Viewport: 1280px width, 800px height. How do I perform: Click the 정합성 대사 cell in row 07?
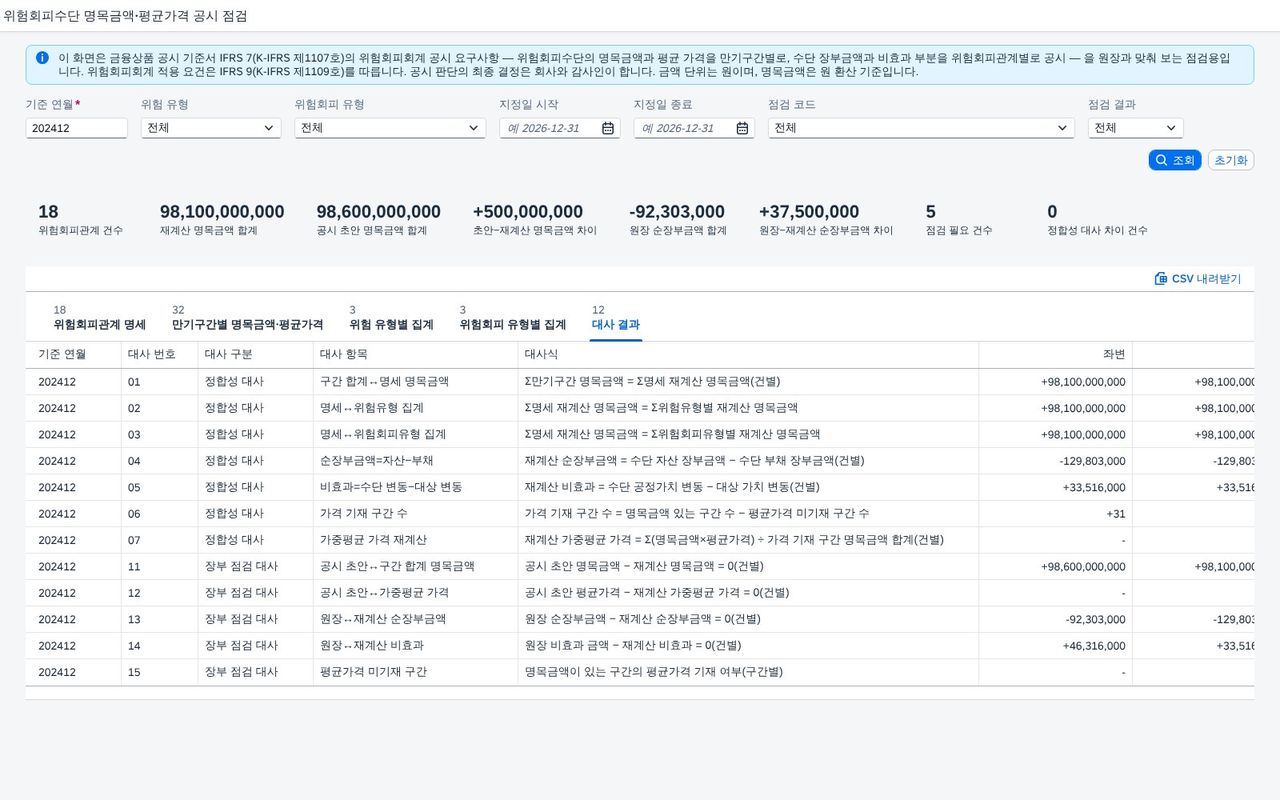tap(255, 540)
